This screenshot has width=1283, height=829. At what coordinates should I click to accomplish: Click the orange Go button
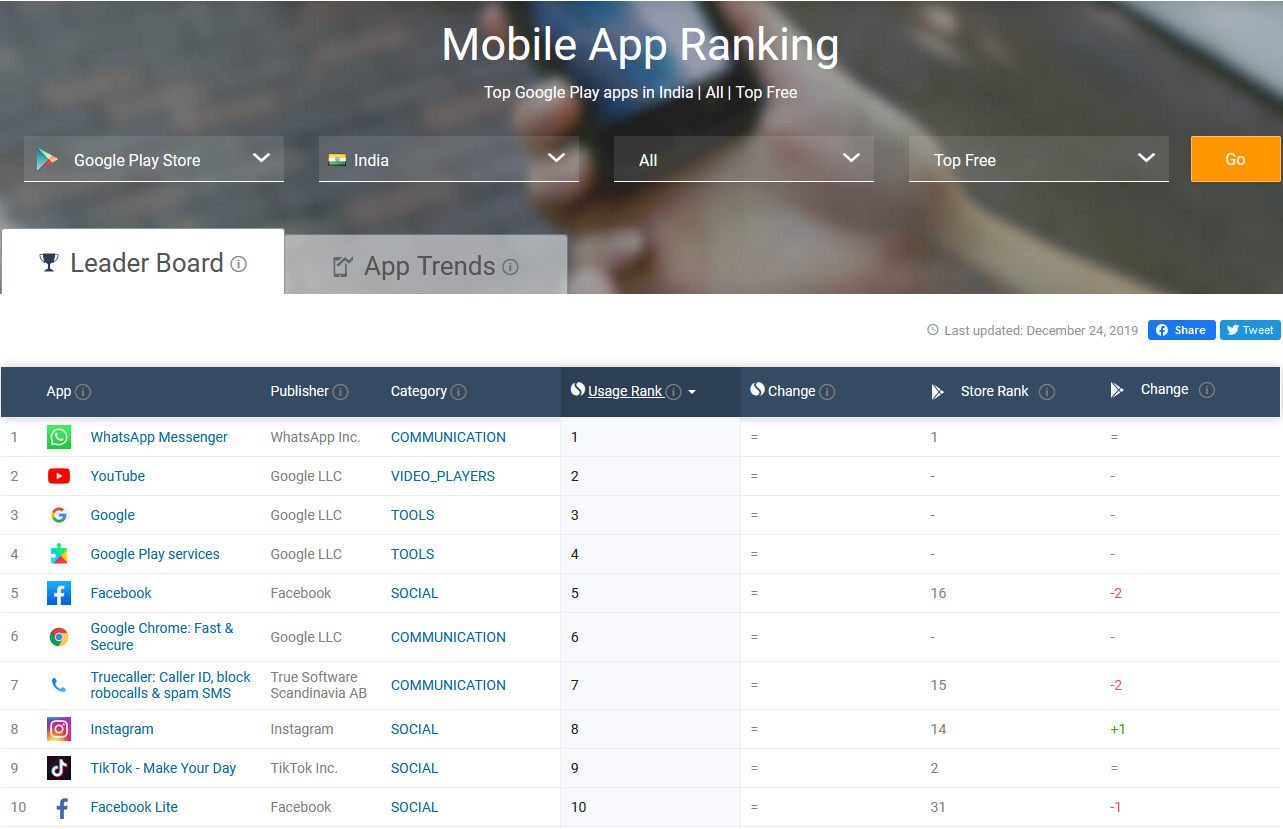tap(1236, 159)
